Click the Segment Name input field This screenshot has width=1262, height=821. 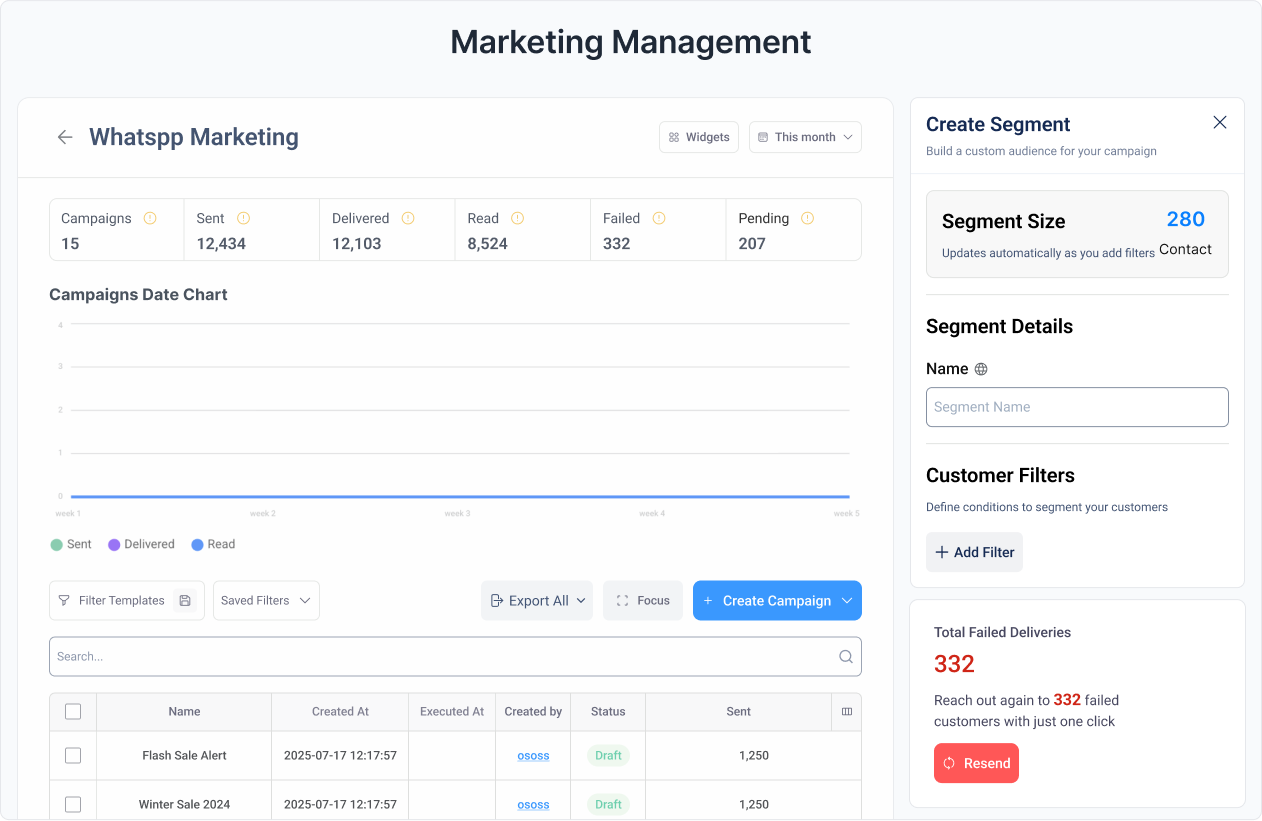click(x=1077, y=407)
